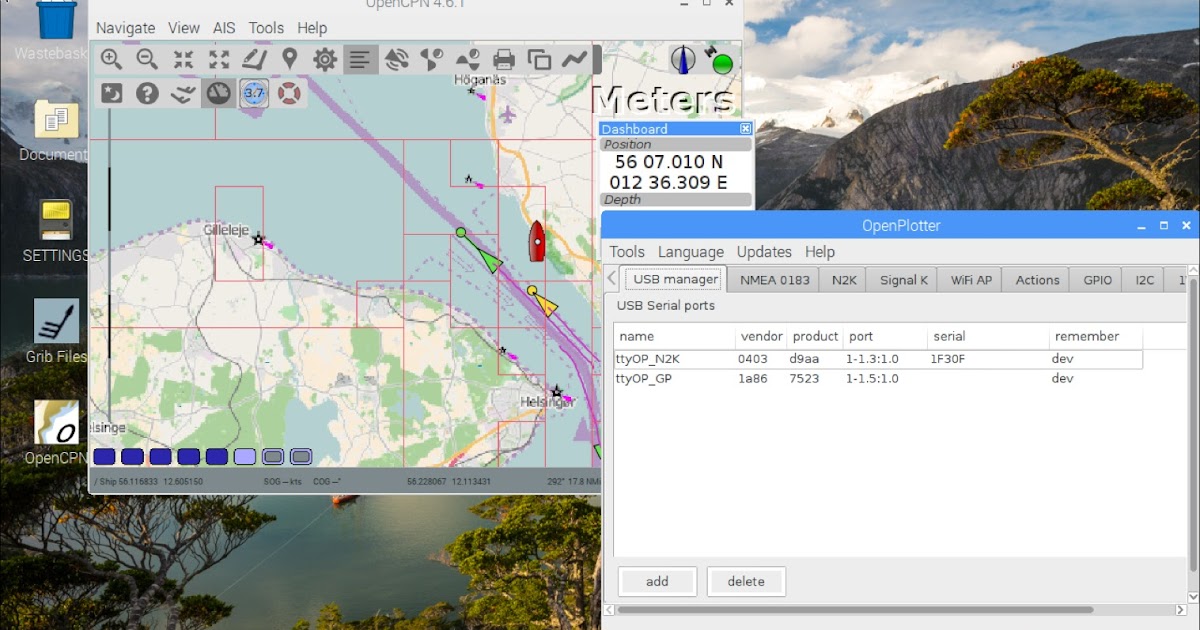The height and width of the screenshot is (630, 1200).
Task: Toggle chart quilting with the lines icon
Action: click(x=358, y=59)
